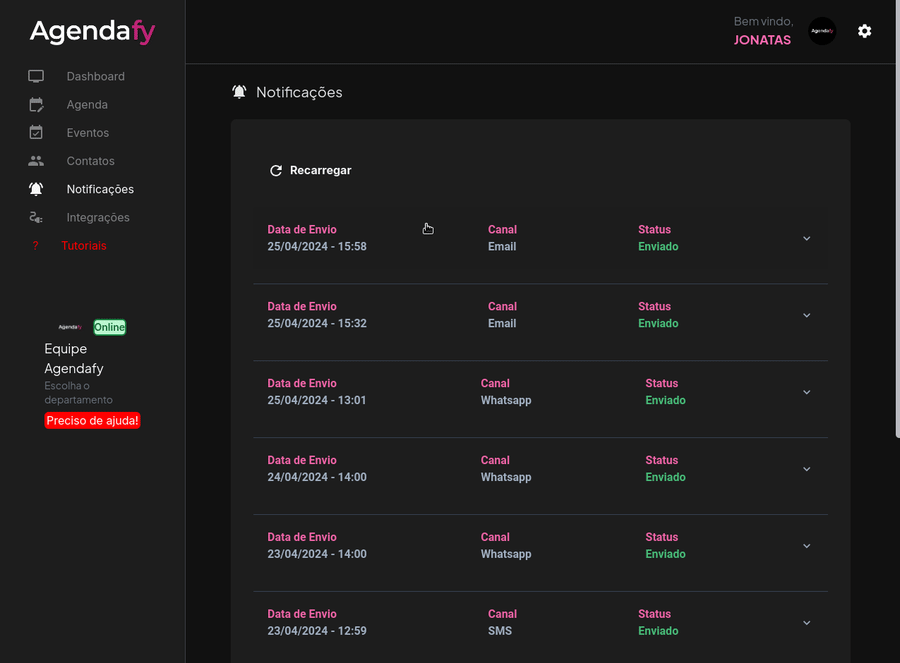900x663 pixels.
Task: Click the Agenda calendar icon in sidebar
Action: [36, 104]
